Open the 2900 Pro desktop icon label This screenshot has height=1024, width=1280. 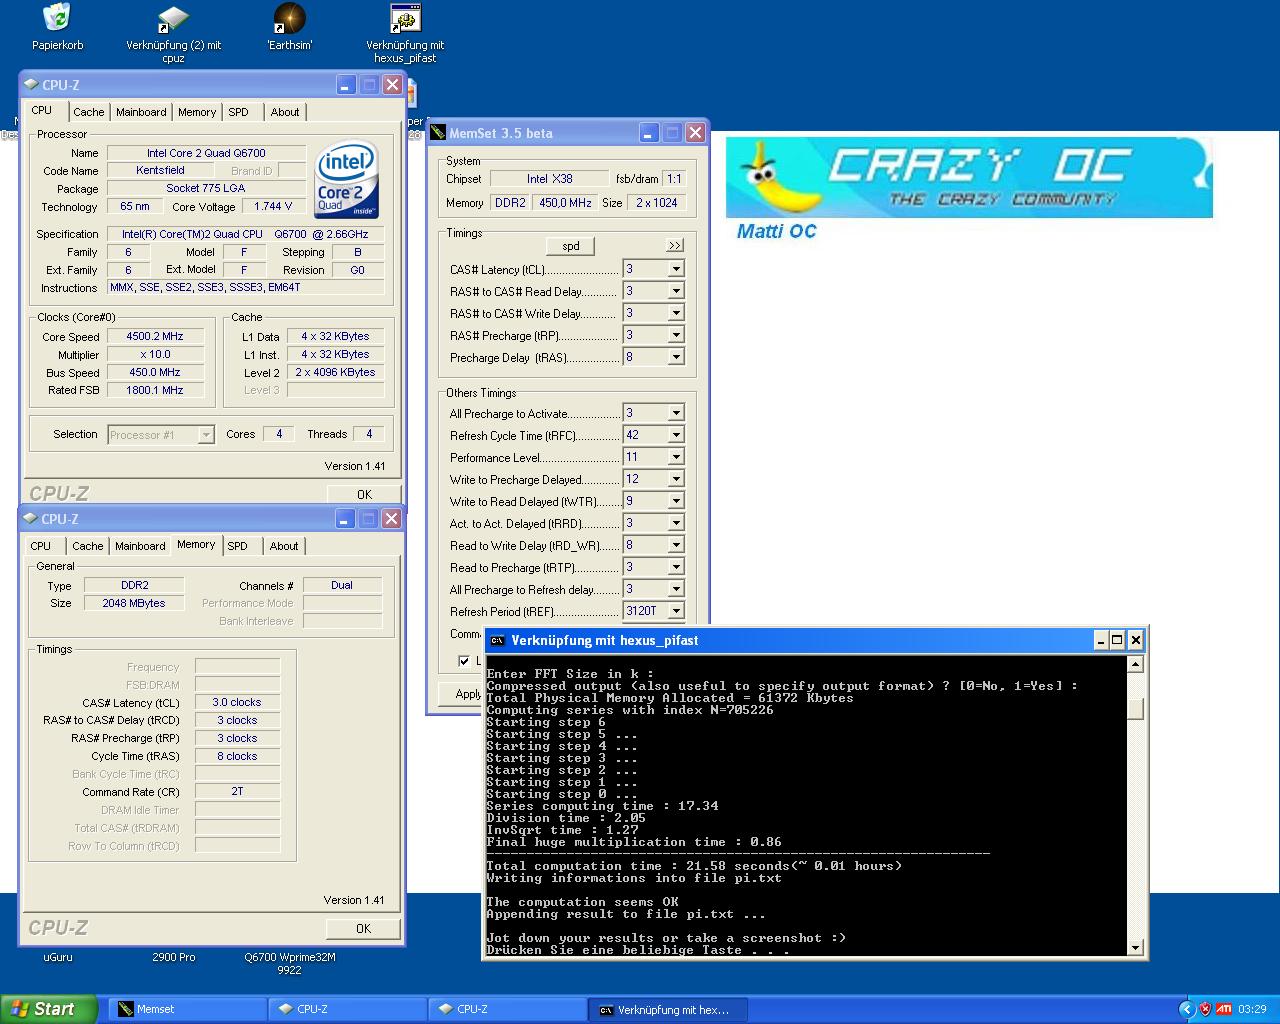(x=174, y=957)
